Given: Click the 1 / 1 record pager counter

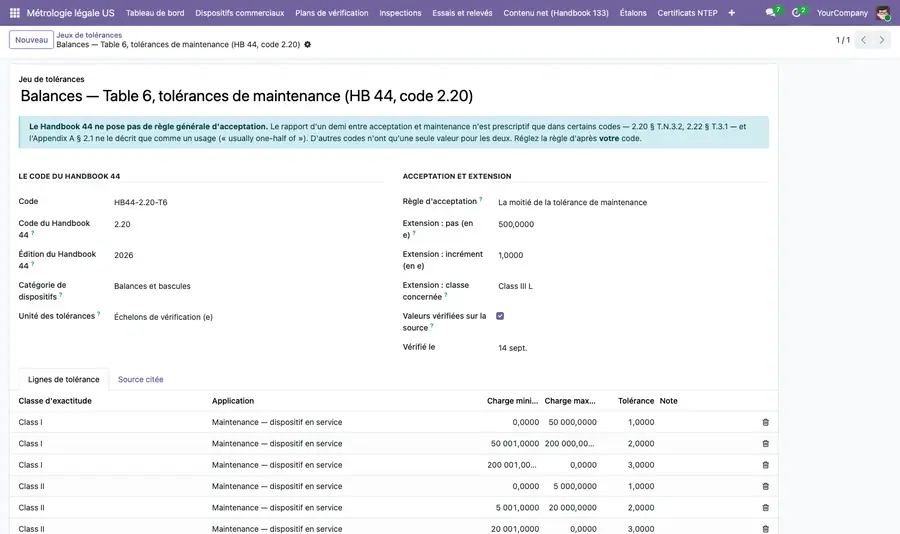Looking at the screenshot, I should tap(843, 40).
